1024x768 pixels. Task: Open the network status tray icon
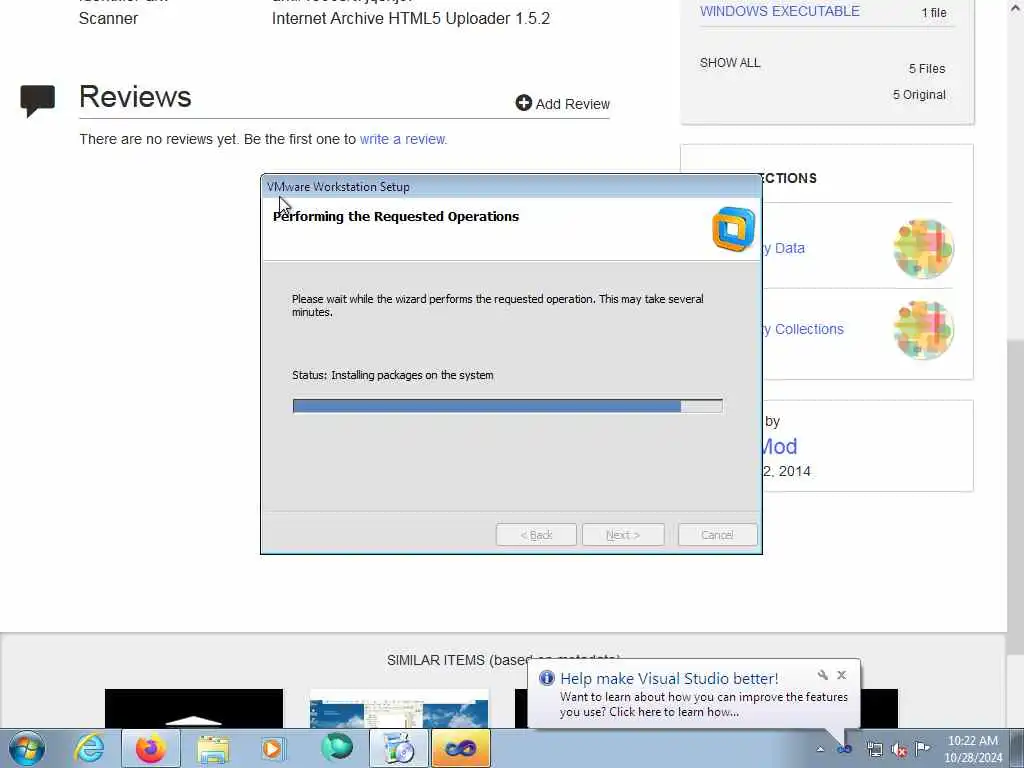(874, 749)
